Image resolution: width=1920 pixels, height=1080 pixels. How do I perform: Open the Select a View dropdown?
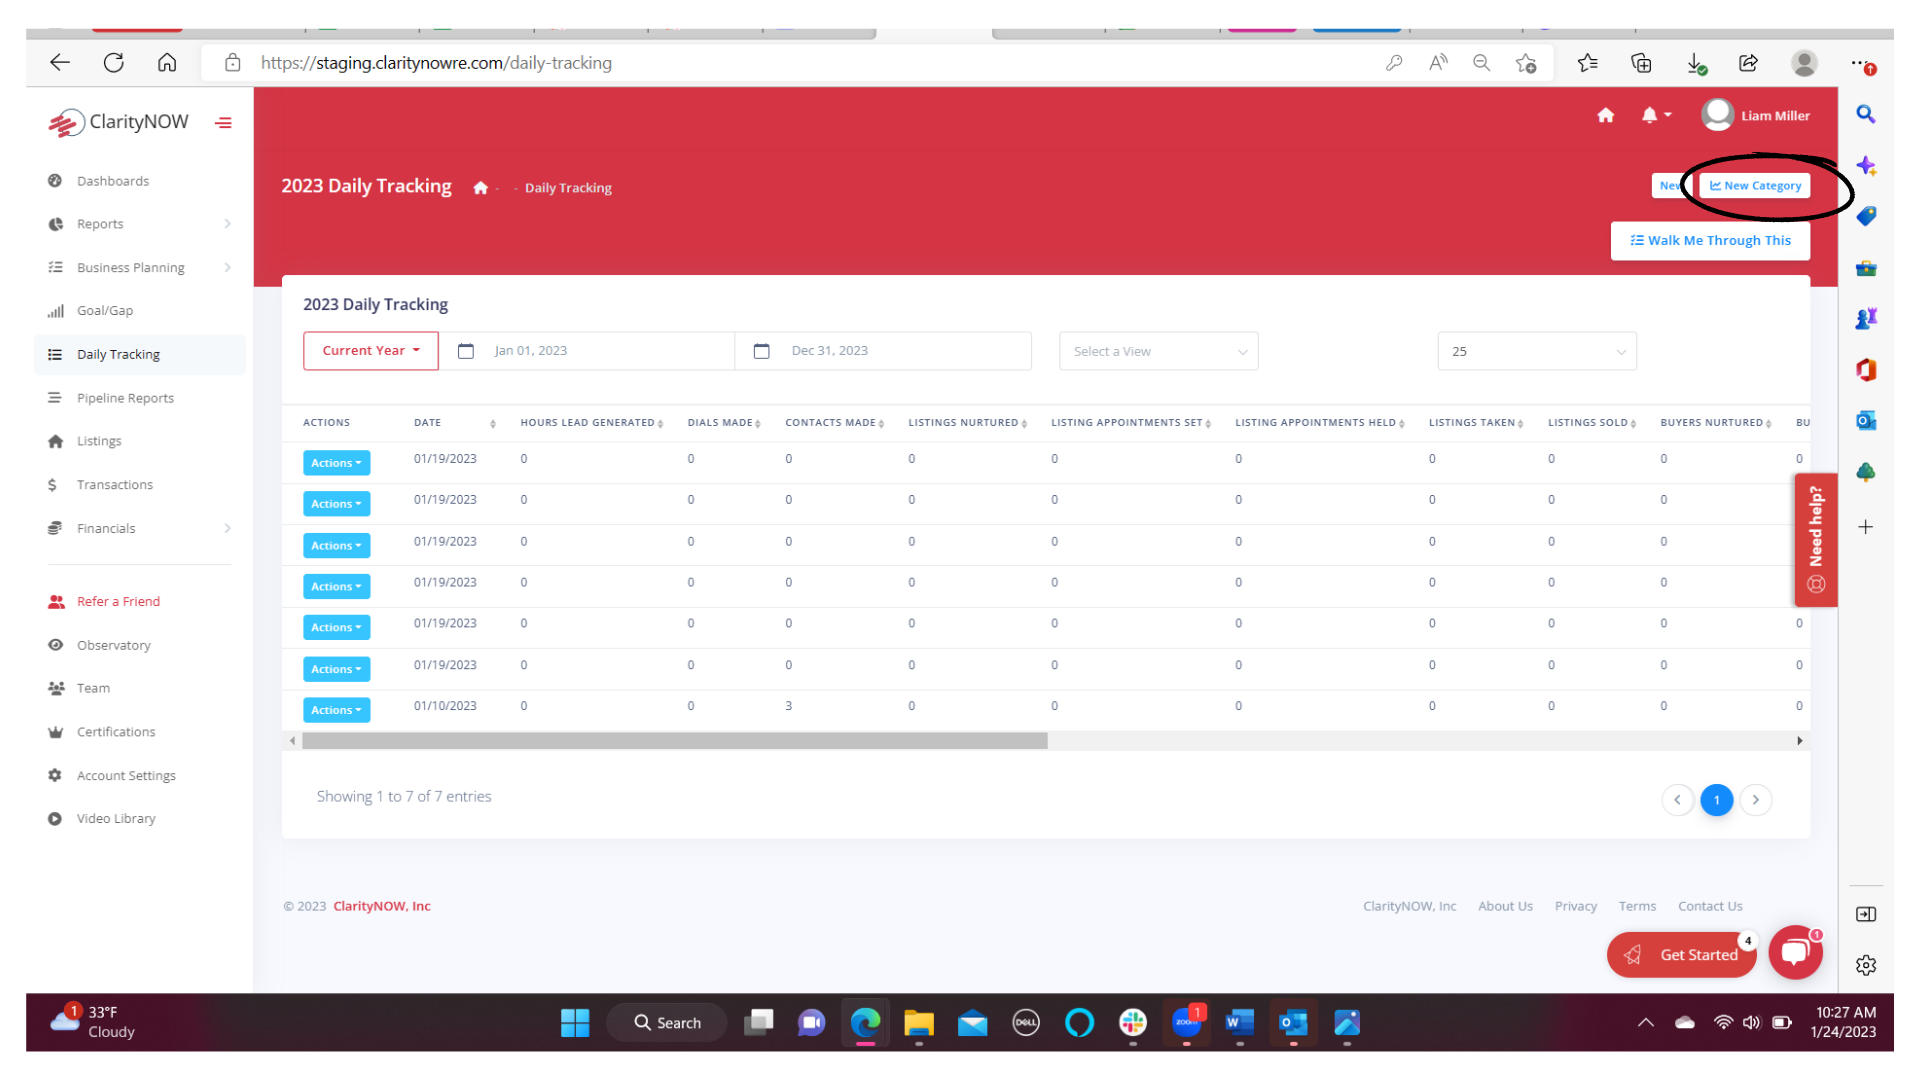[x=1158, y=351]
